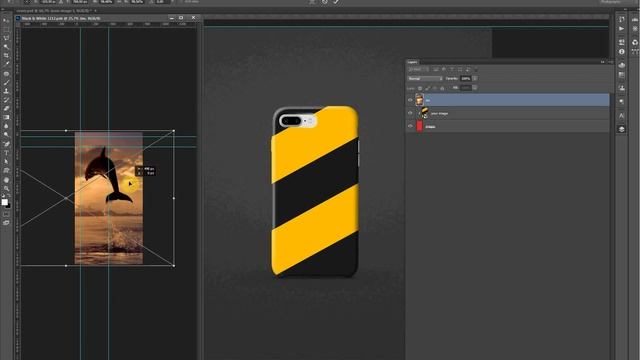Select the dolphin thumbnail of top layer
The width and height of the screenshot is (640, 360).
[x=419, y=100]
